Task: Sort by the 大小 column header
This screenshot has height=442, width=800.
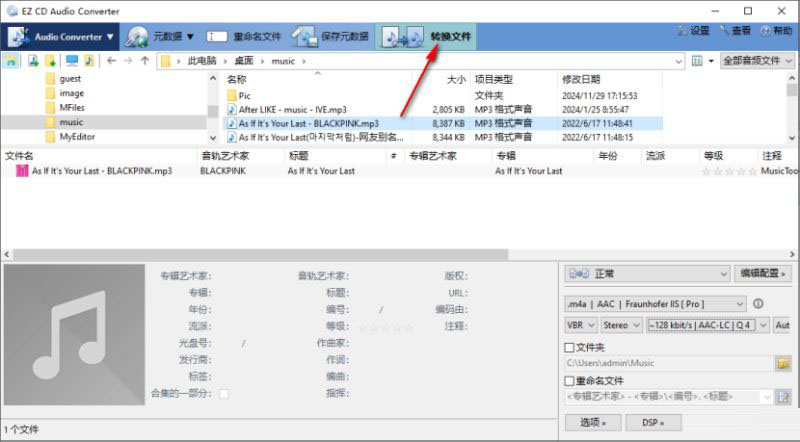Action: 456,80
